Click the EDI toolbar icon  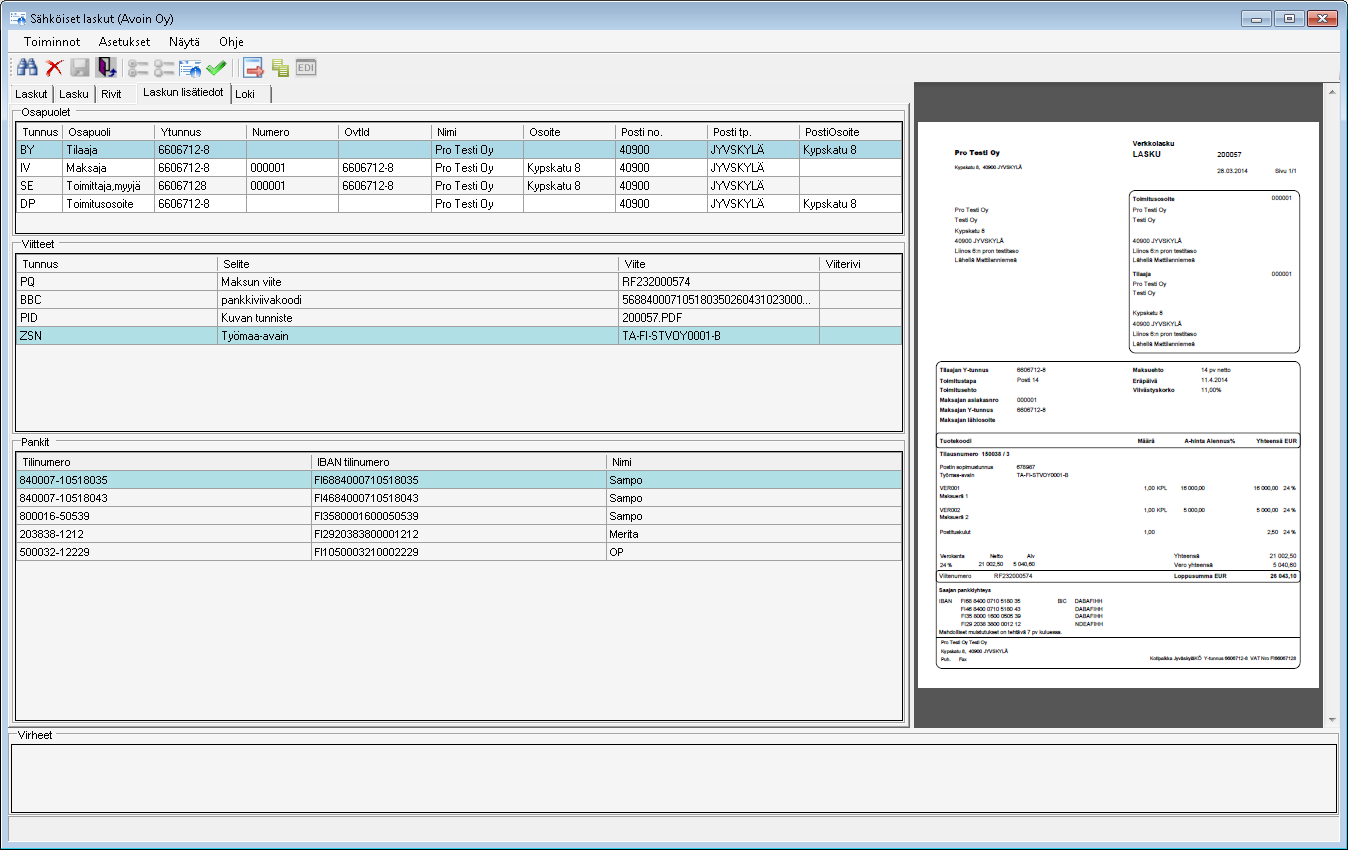point(306,68)
